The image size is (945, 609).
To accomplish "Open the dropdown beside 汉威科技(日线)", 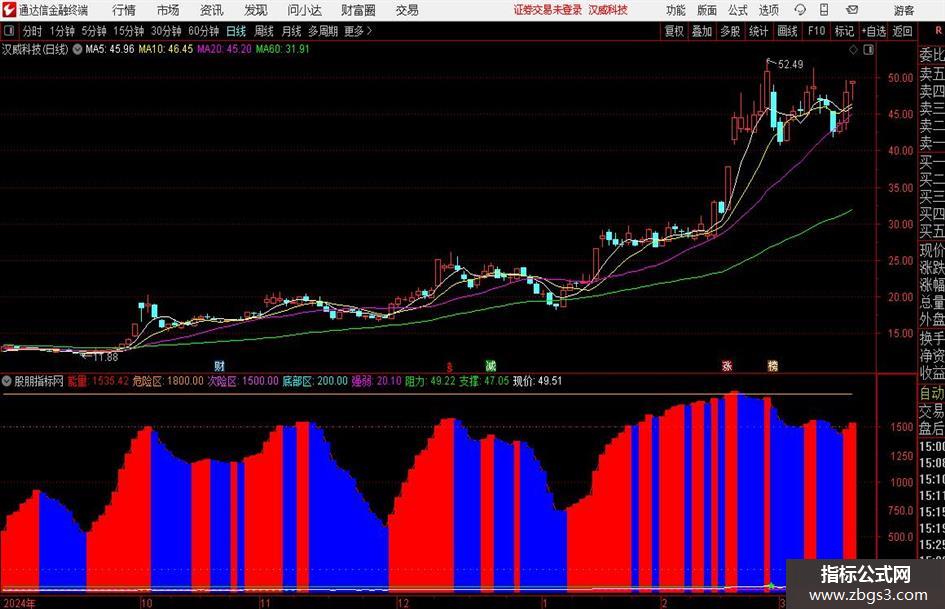I will 77,49.
